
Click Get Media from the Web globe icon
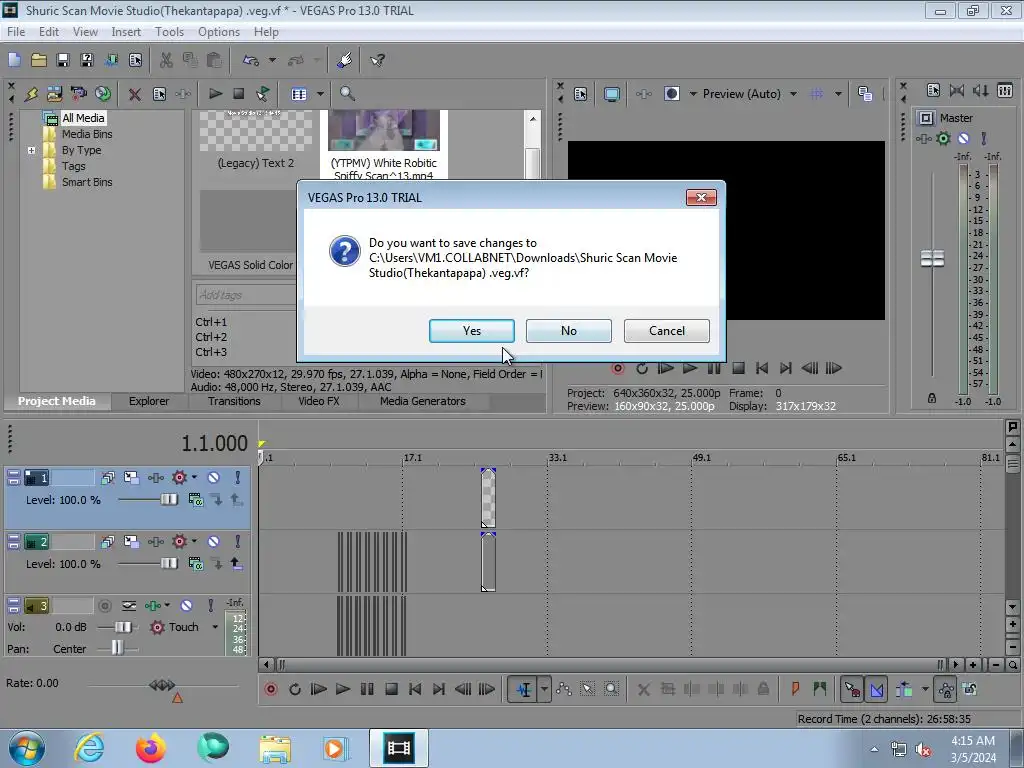[x=103, y=94]
